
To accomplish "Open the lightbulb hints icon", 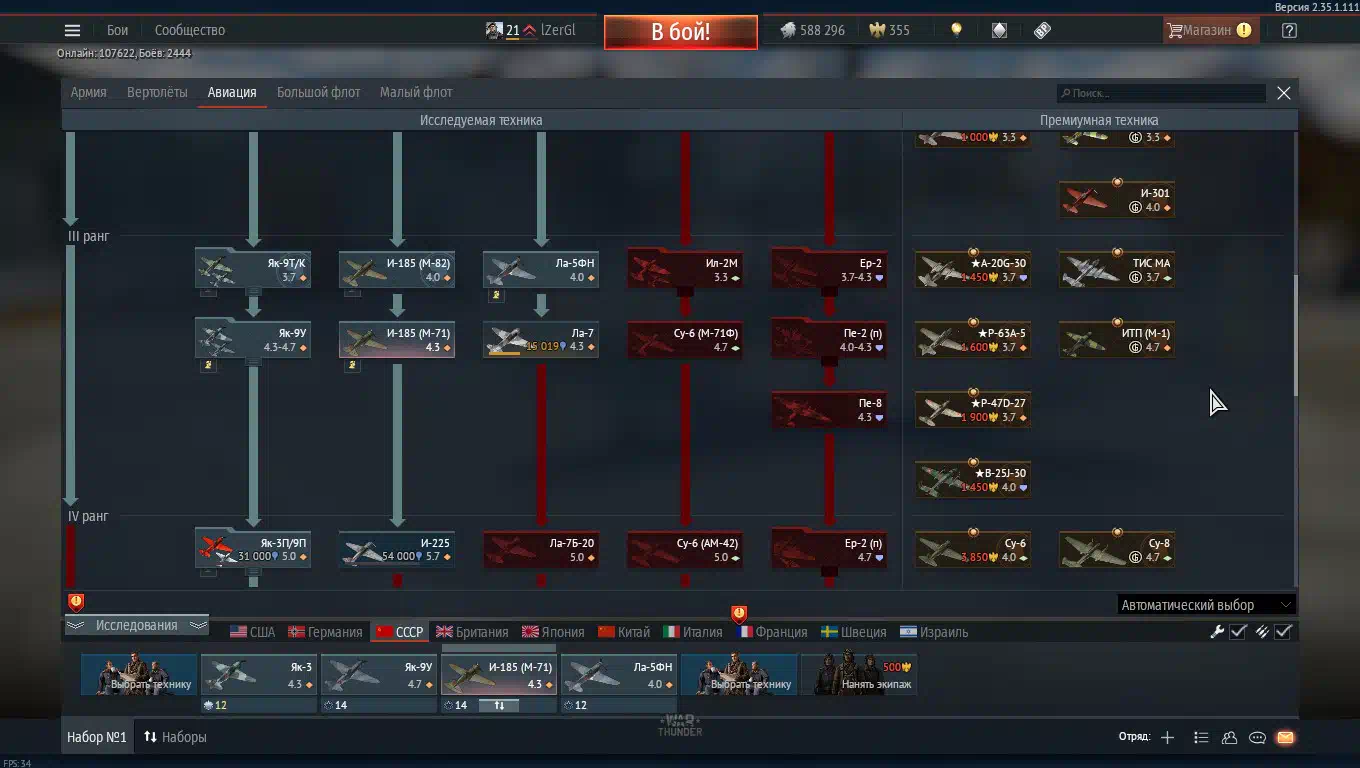I will pos(956,30).
